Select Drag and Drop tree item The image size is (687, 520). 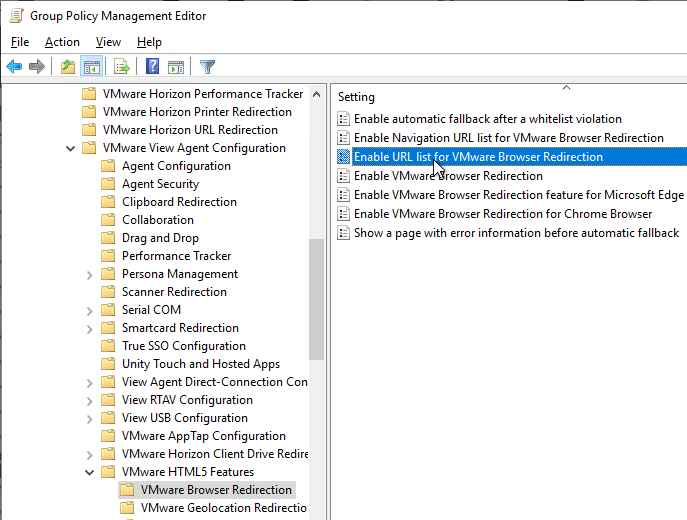(160, 237)
